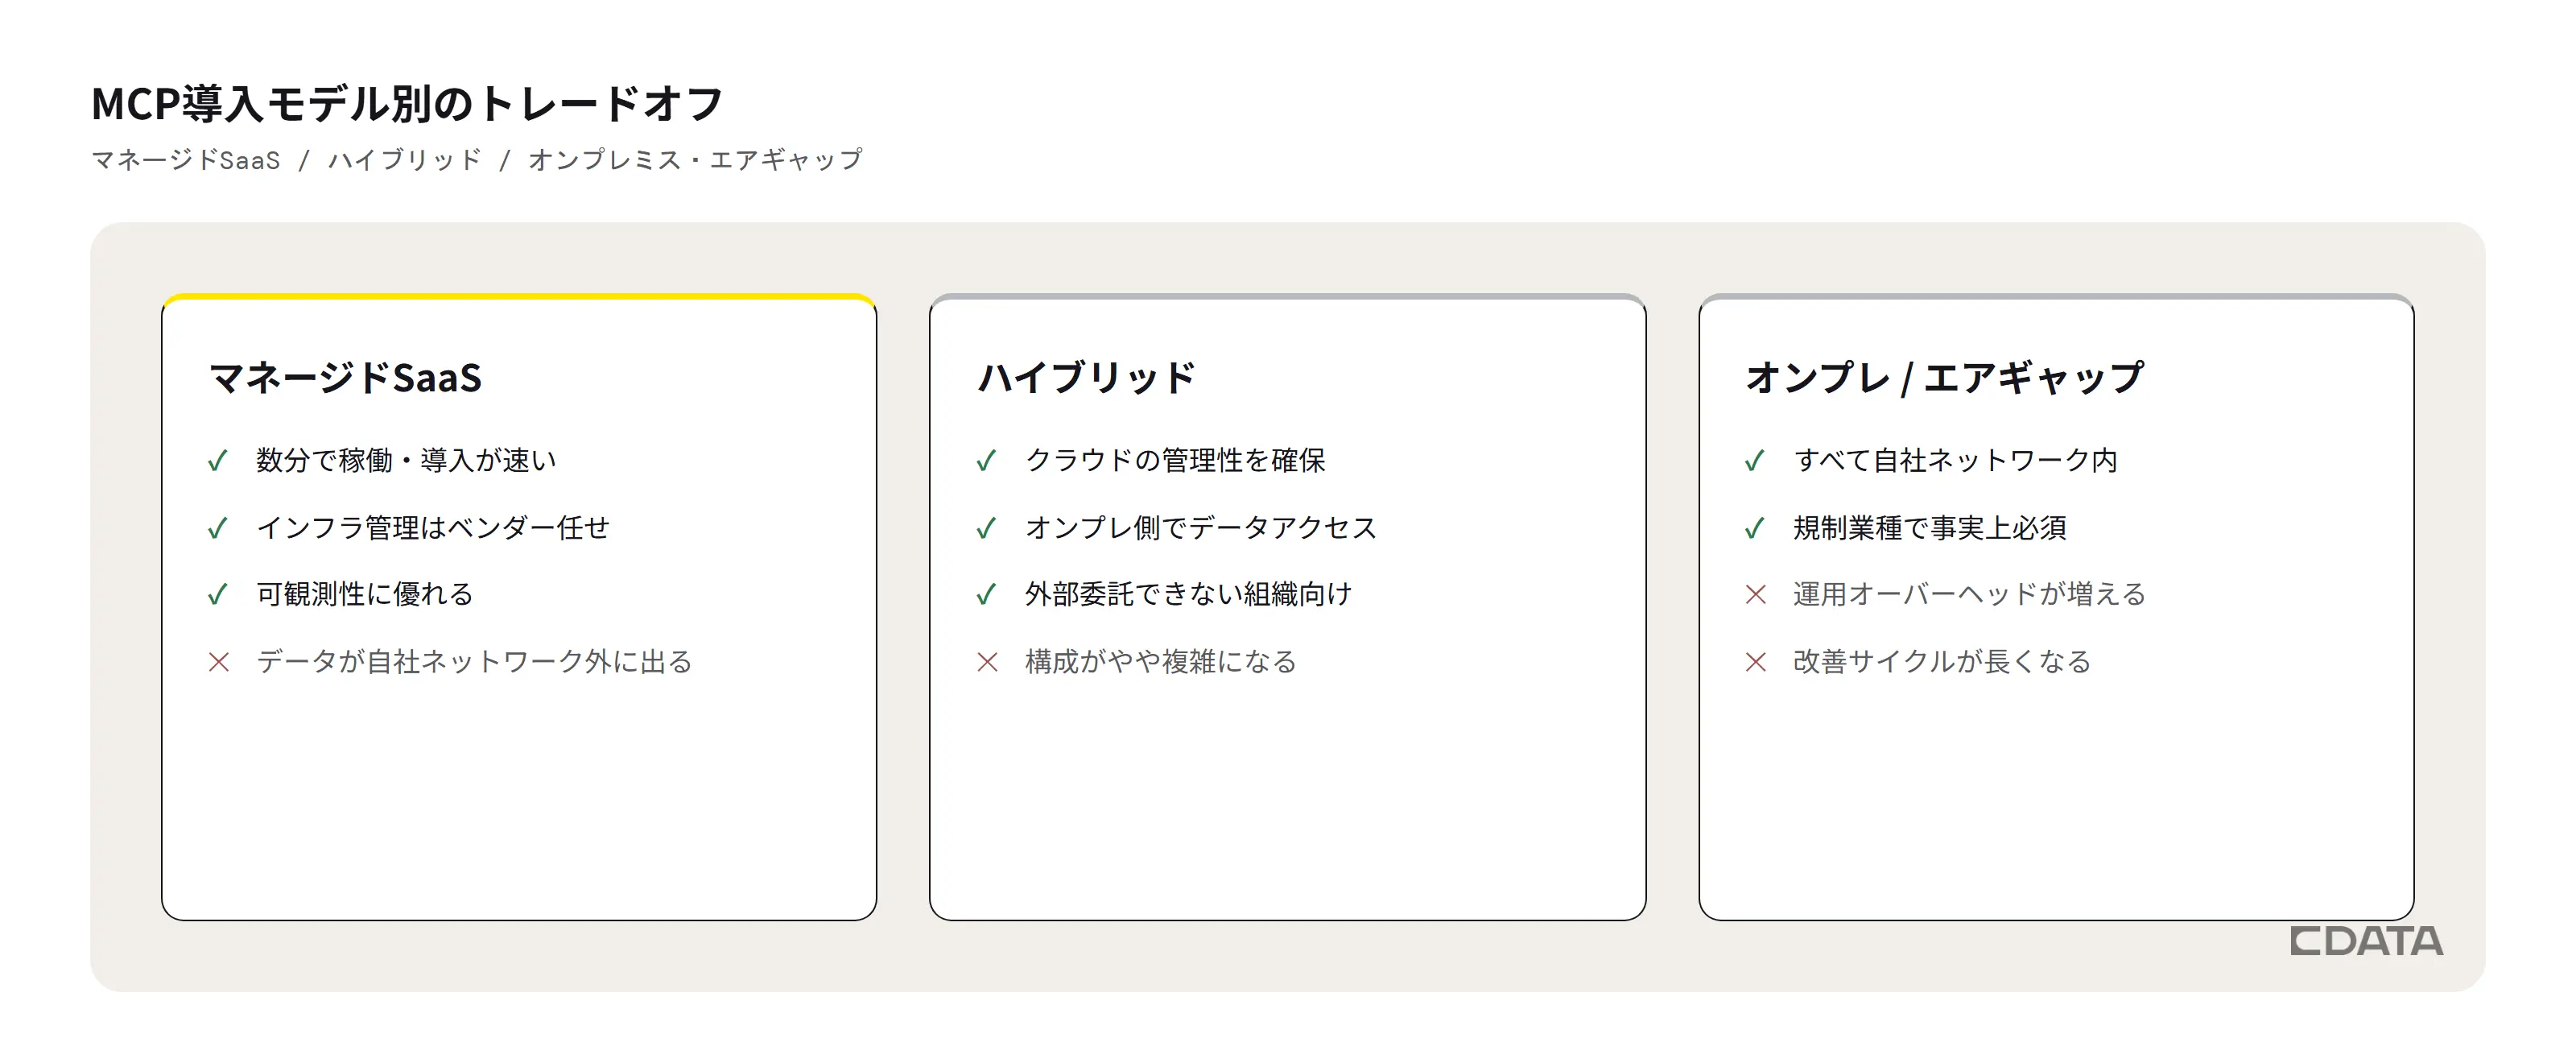Click the red X beside 構成がやや複雑になる

(x=987, y=662)
